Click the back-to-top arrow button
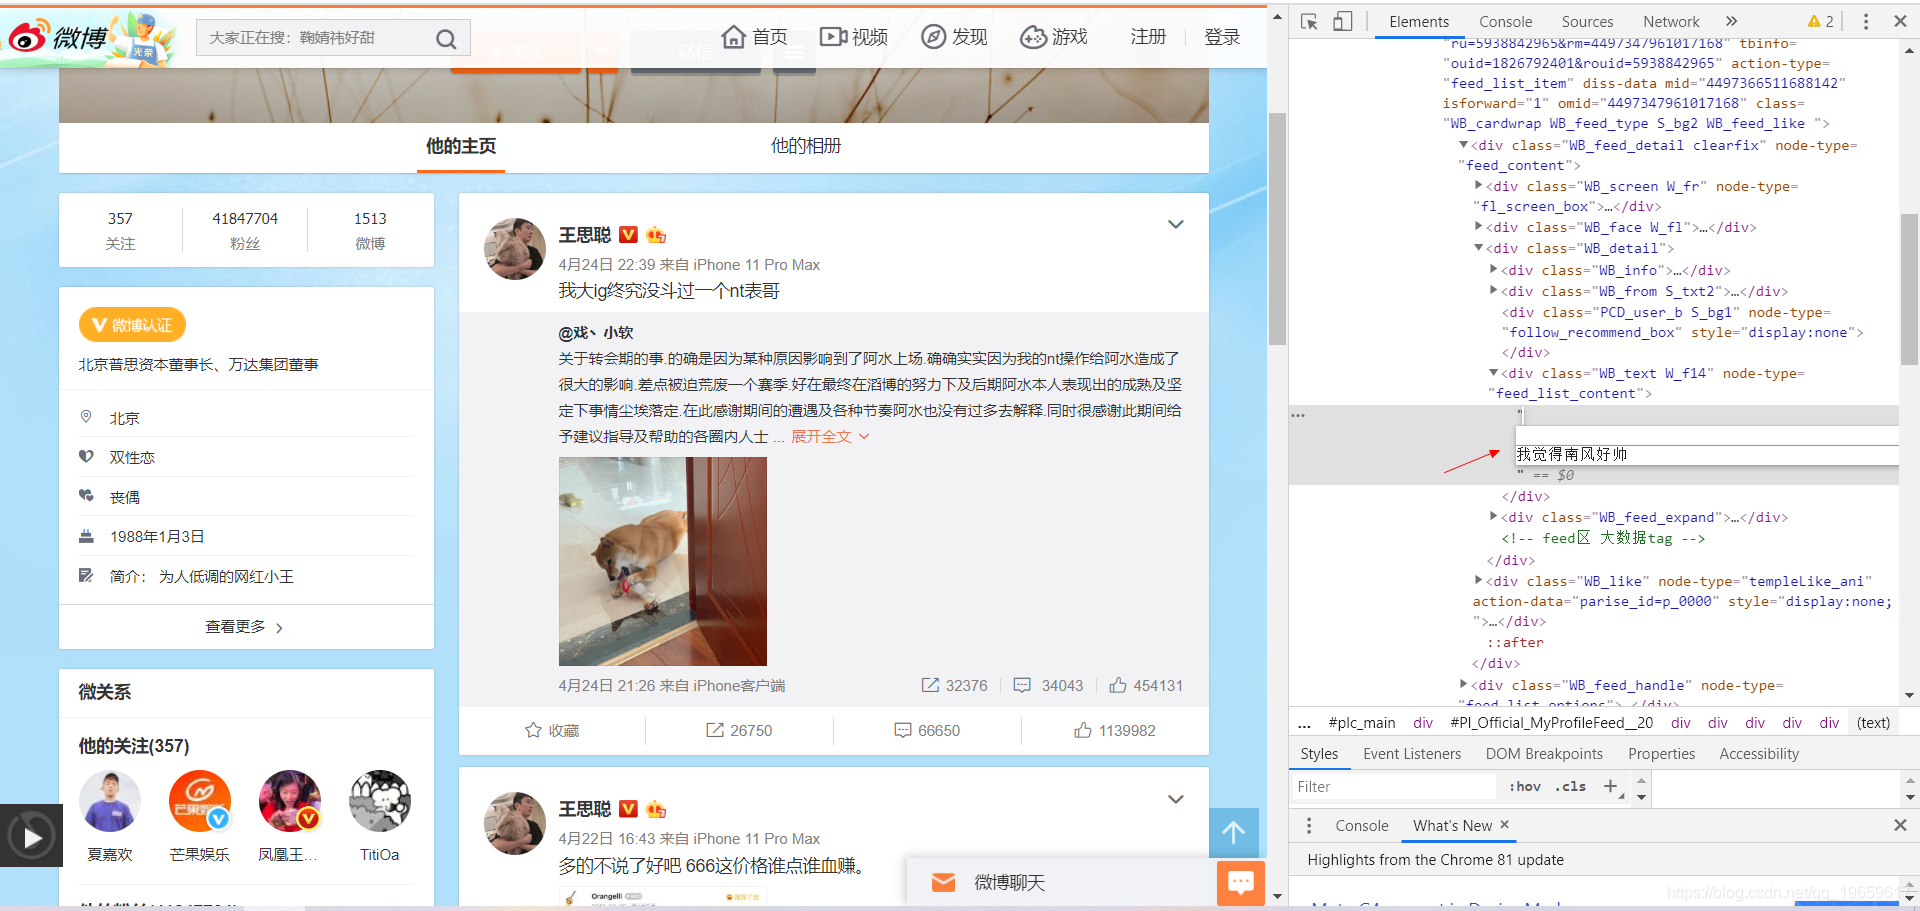The width and height of the screenshot is (1920, 911). coord(1233,832)
